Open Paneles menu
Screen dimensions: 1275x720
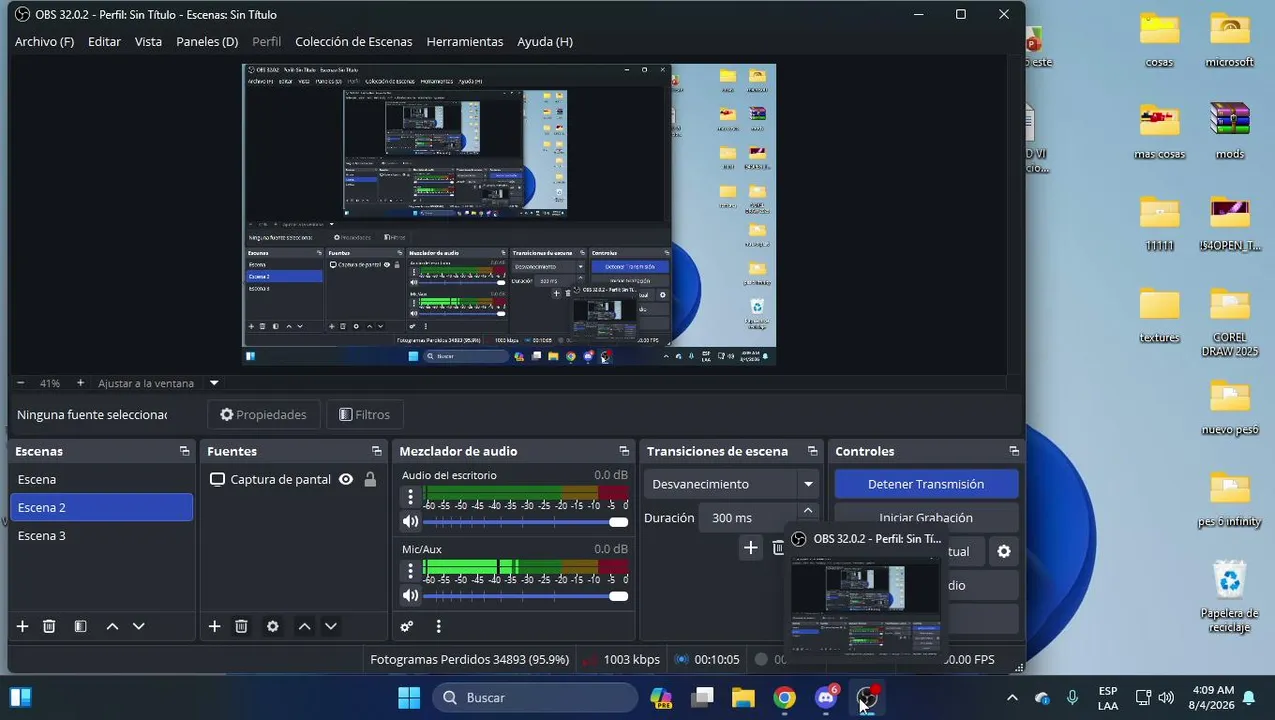pos(207,42)
